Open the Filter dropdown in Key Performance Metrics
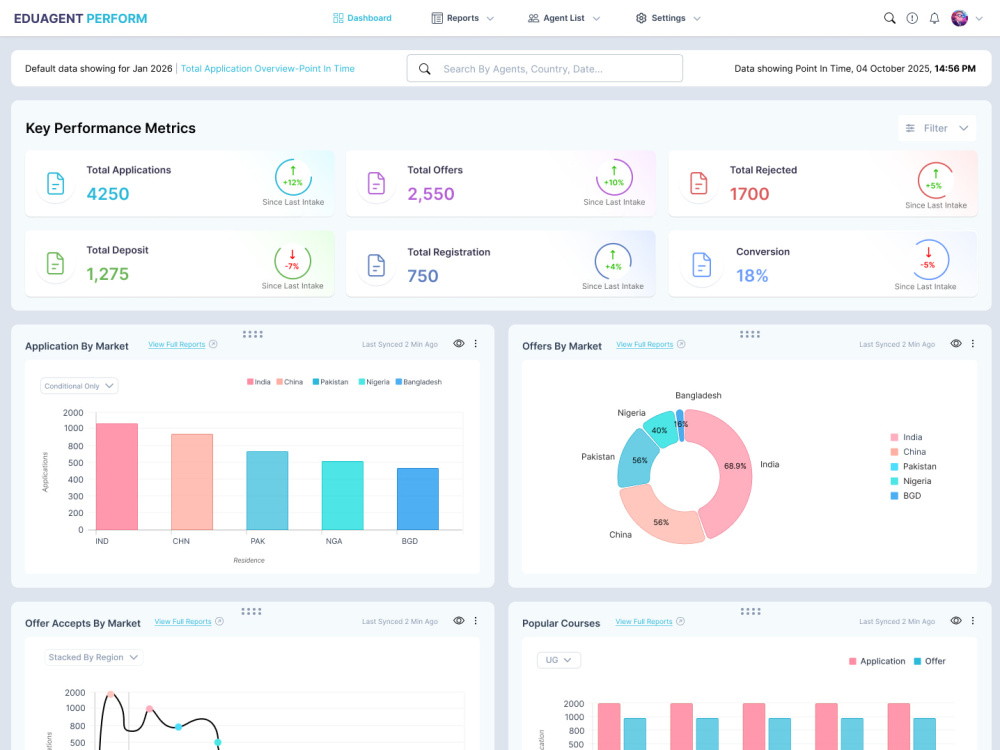 pos(937,128)
